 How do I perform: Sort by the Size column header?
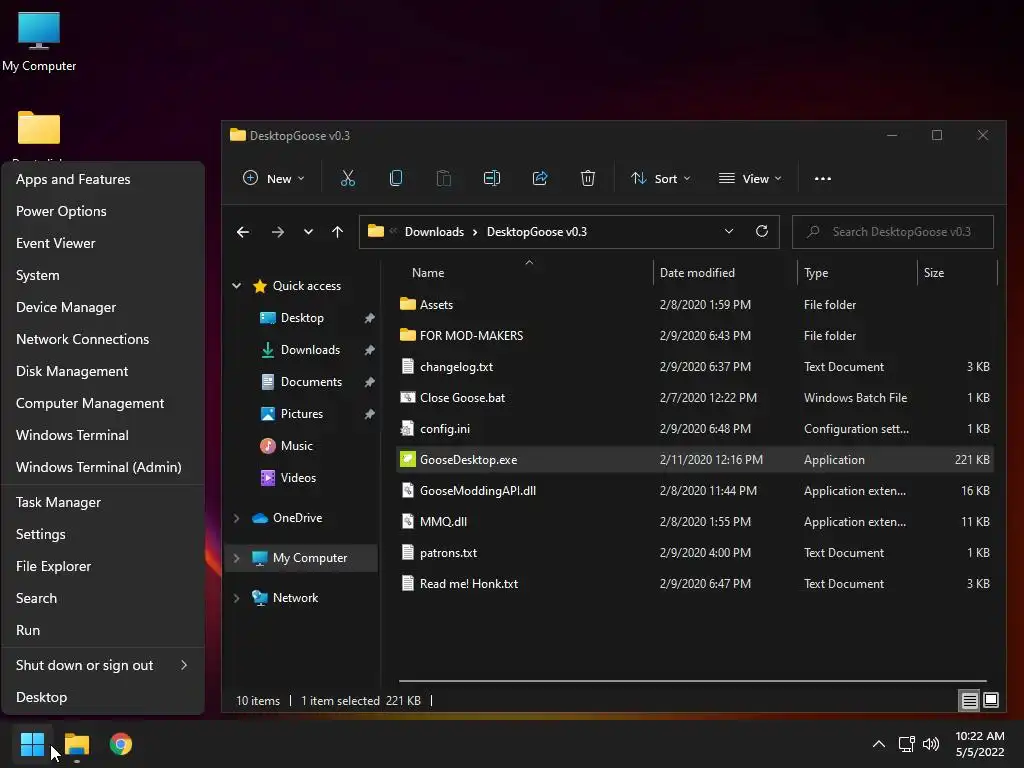pyautogui.click(x=934, y=273)
